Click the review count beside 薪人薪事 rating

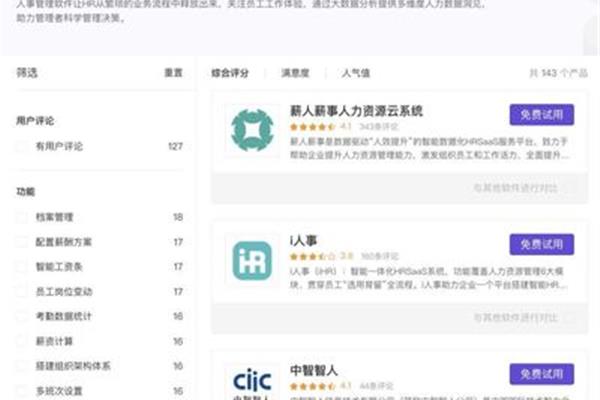(379, 126)
